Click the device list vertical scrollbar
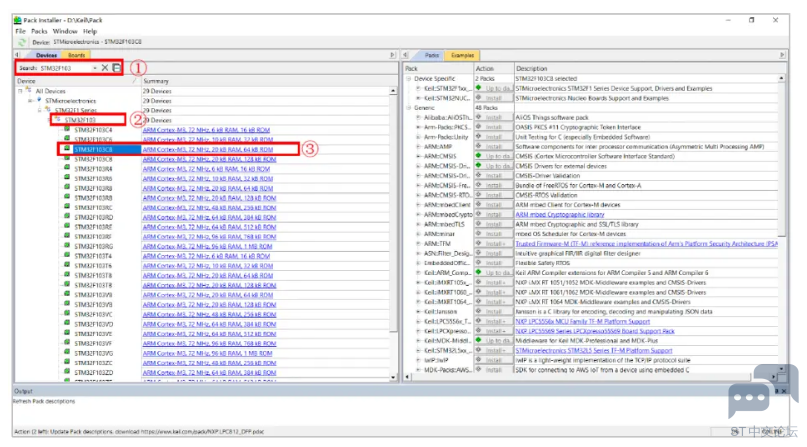Image resolution: width=807 pixels, height=447 pixels. [x=393, y=234]
